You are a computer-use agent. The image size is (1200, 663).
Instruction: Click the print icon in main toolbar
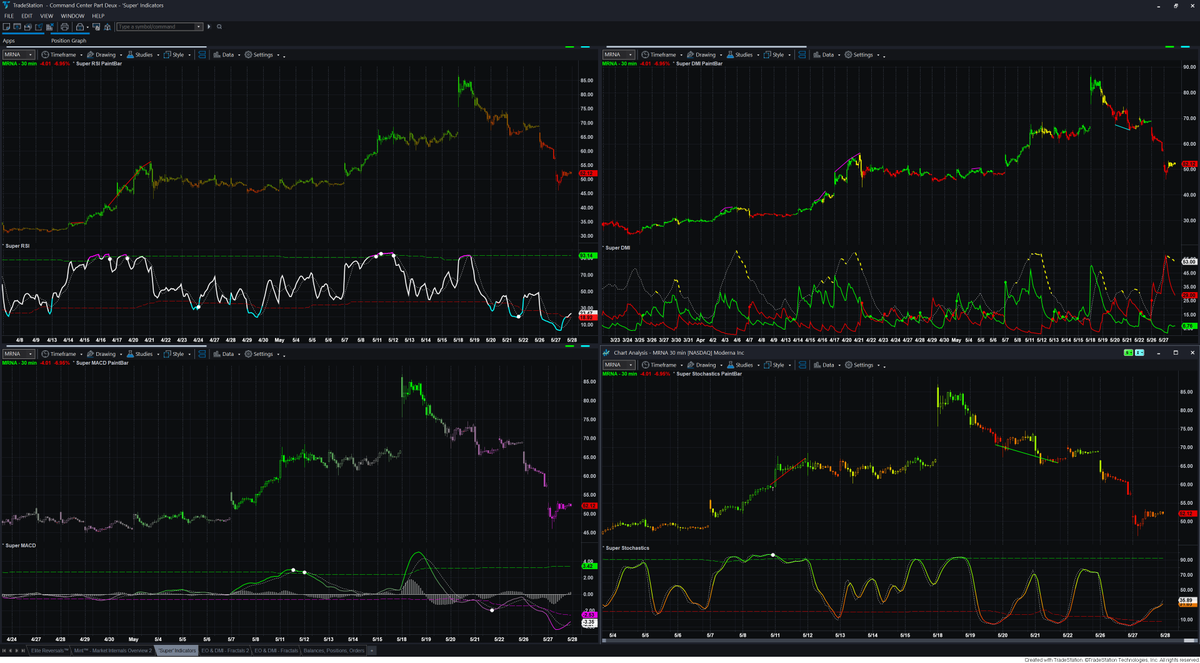click(x=65, y=27)
